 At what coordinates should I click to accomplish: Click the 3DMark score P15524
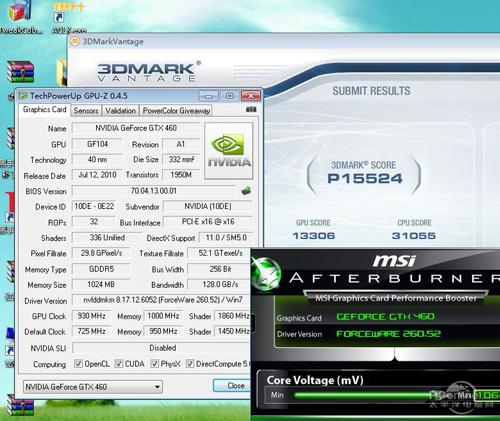point(365,179)
